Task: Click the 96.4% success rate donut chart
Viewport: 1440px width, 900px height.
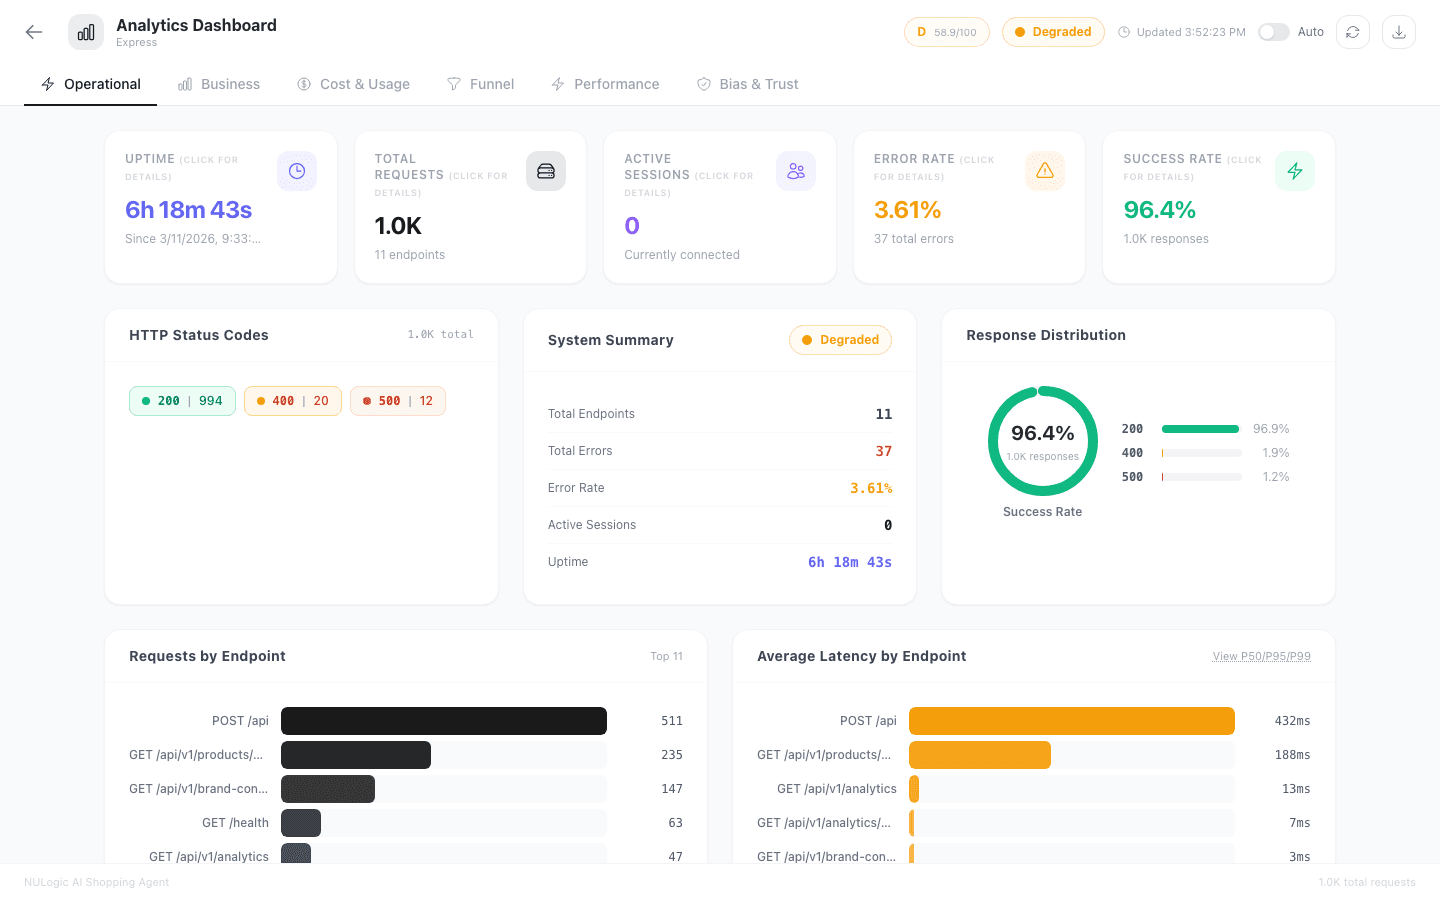Action: (x=1042, y=441)
